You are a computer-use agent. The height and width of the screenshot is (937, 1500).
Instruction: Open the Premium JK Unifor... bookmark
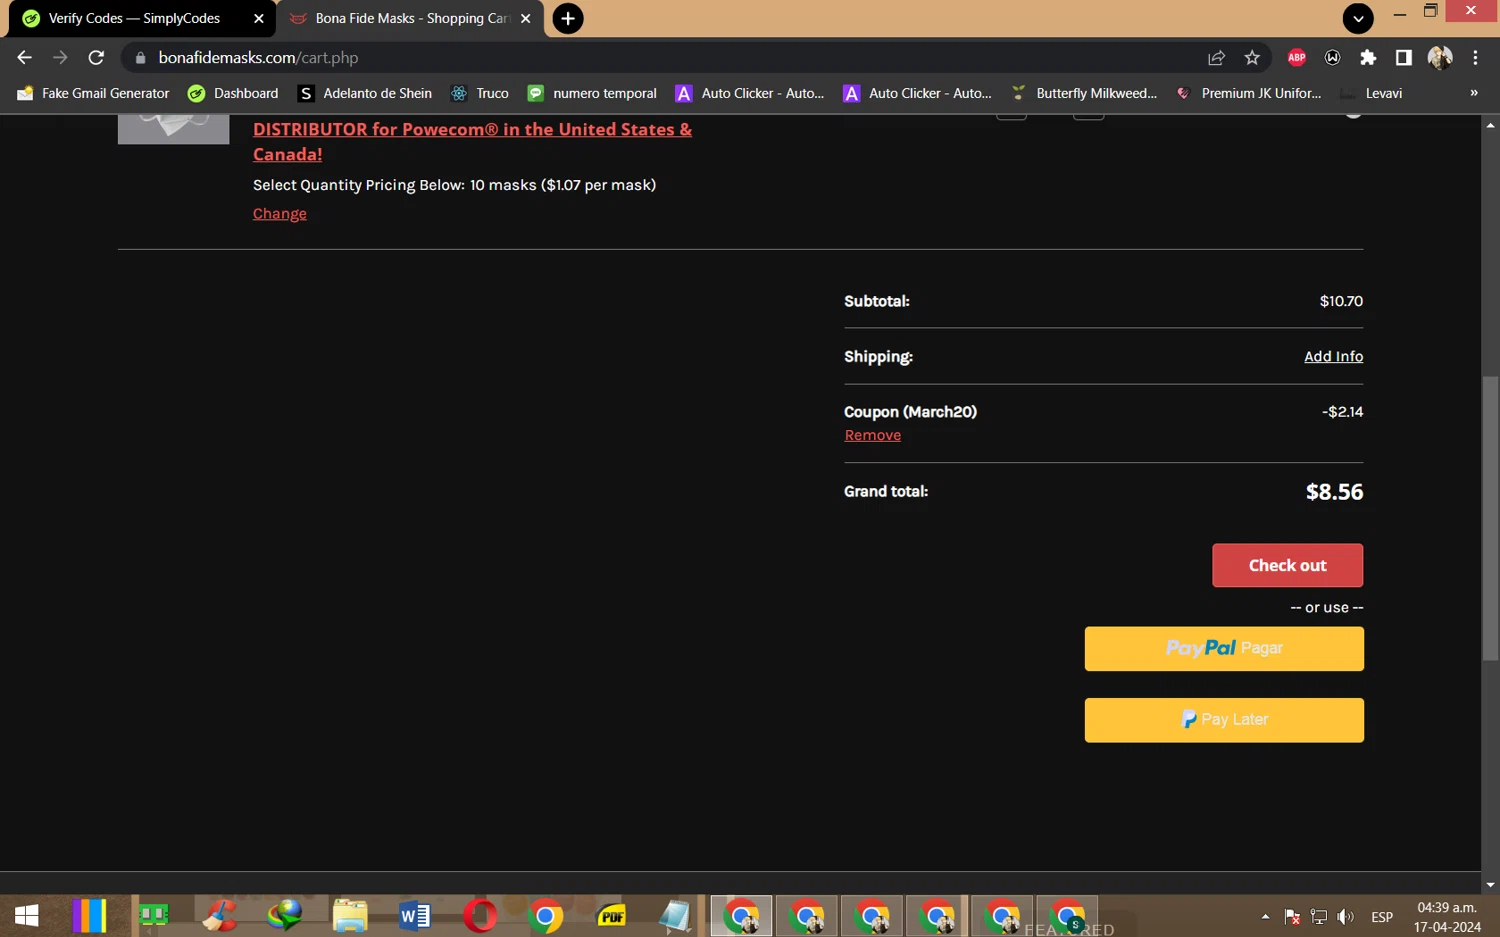[x=1249, y=93]
